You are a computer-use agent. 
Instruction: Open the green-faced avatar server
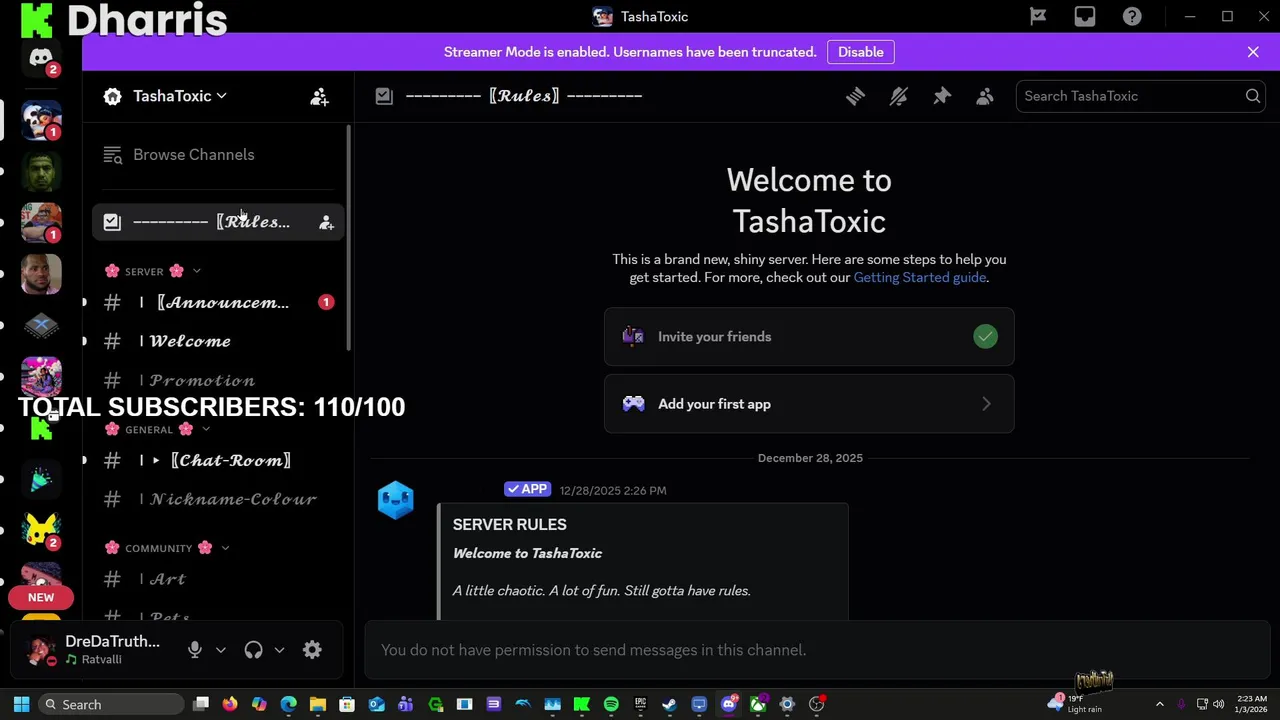[41, 172]
